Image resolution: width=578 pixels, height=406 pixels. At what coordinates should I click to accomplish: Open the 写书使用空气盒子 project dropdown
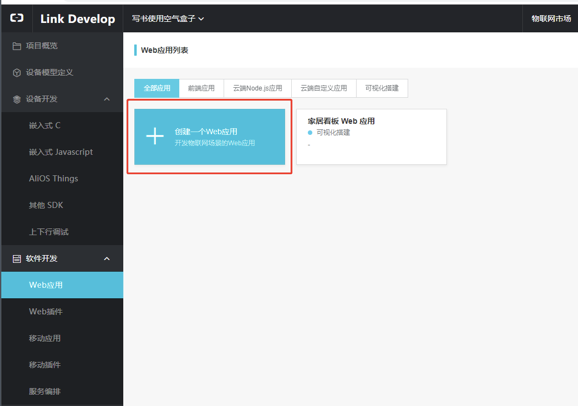[168, 18]
